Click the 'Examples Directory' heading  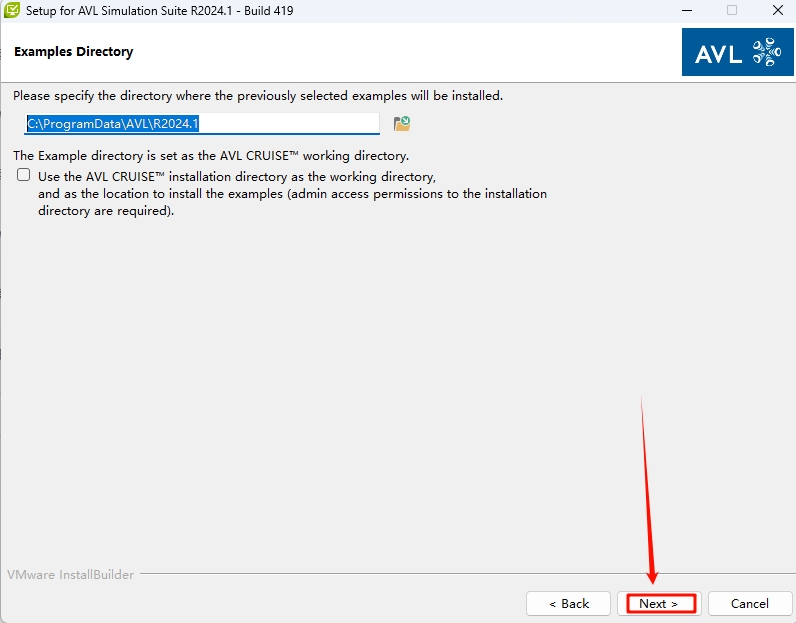73,51
